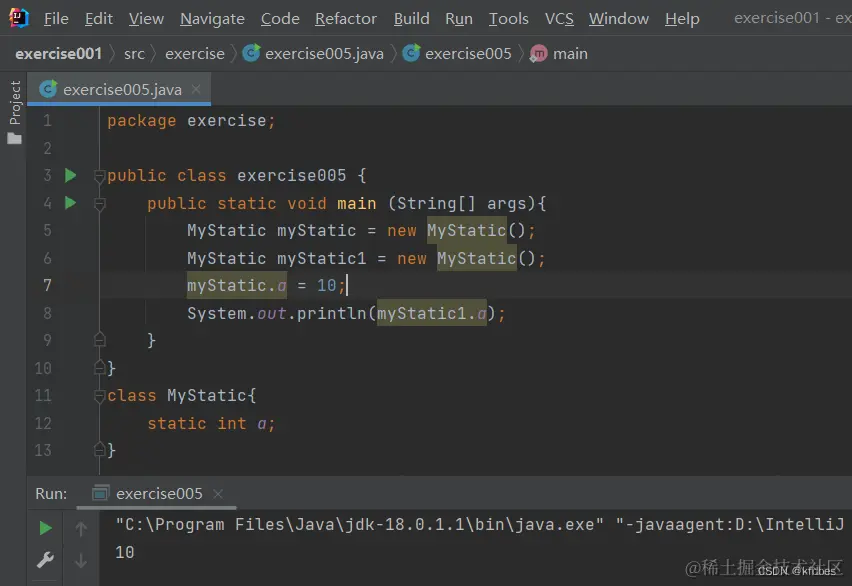The height and width of the screenshot is (586, 852).
Task: Click run configuration icon on Run tab
Action: (101, 493)
